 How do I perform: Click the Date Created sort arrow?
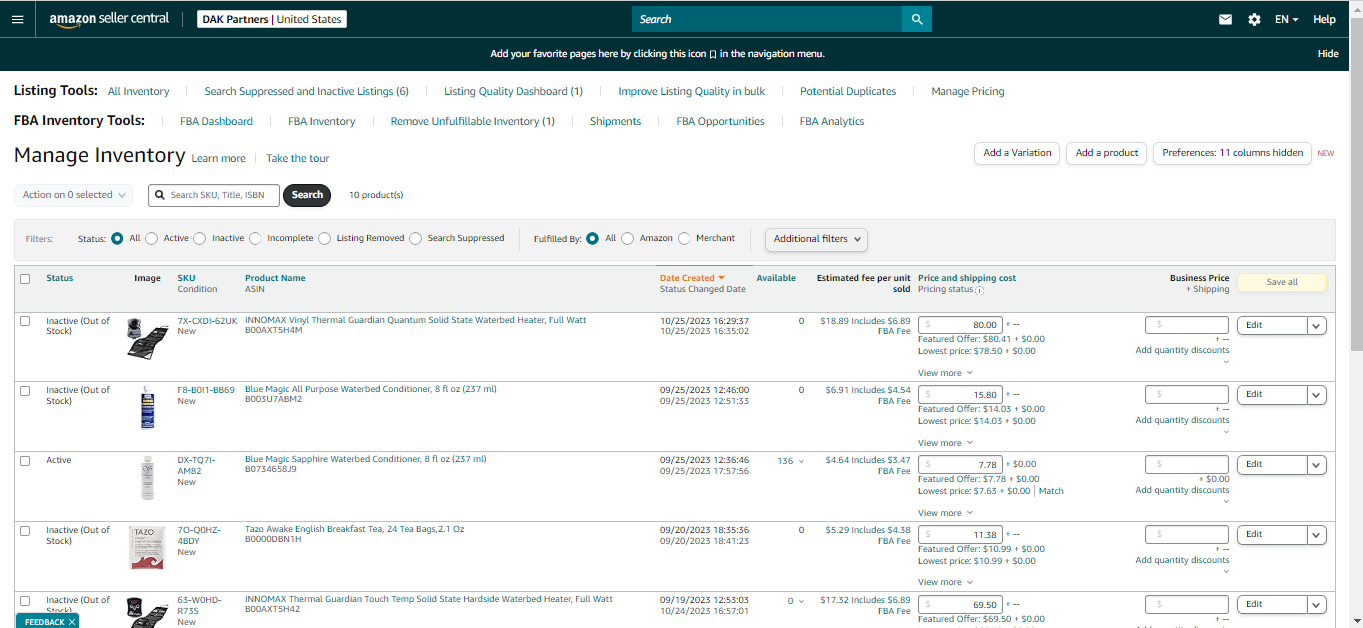click(721, 278)
